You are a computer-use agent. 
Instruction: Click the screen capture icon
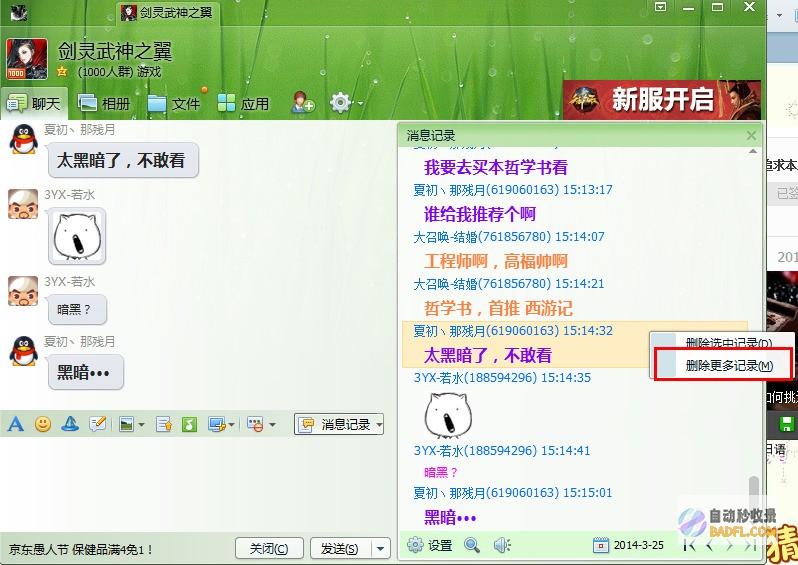217,424
